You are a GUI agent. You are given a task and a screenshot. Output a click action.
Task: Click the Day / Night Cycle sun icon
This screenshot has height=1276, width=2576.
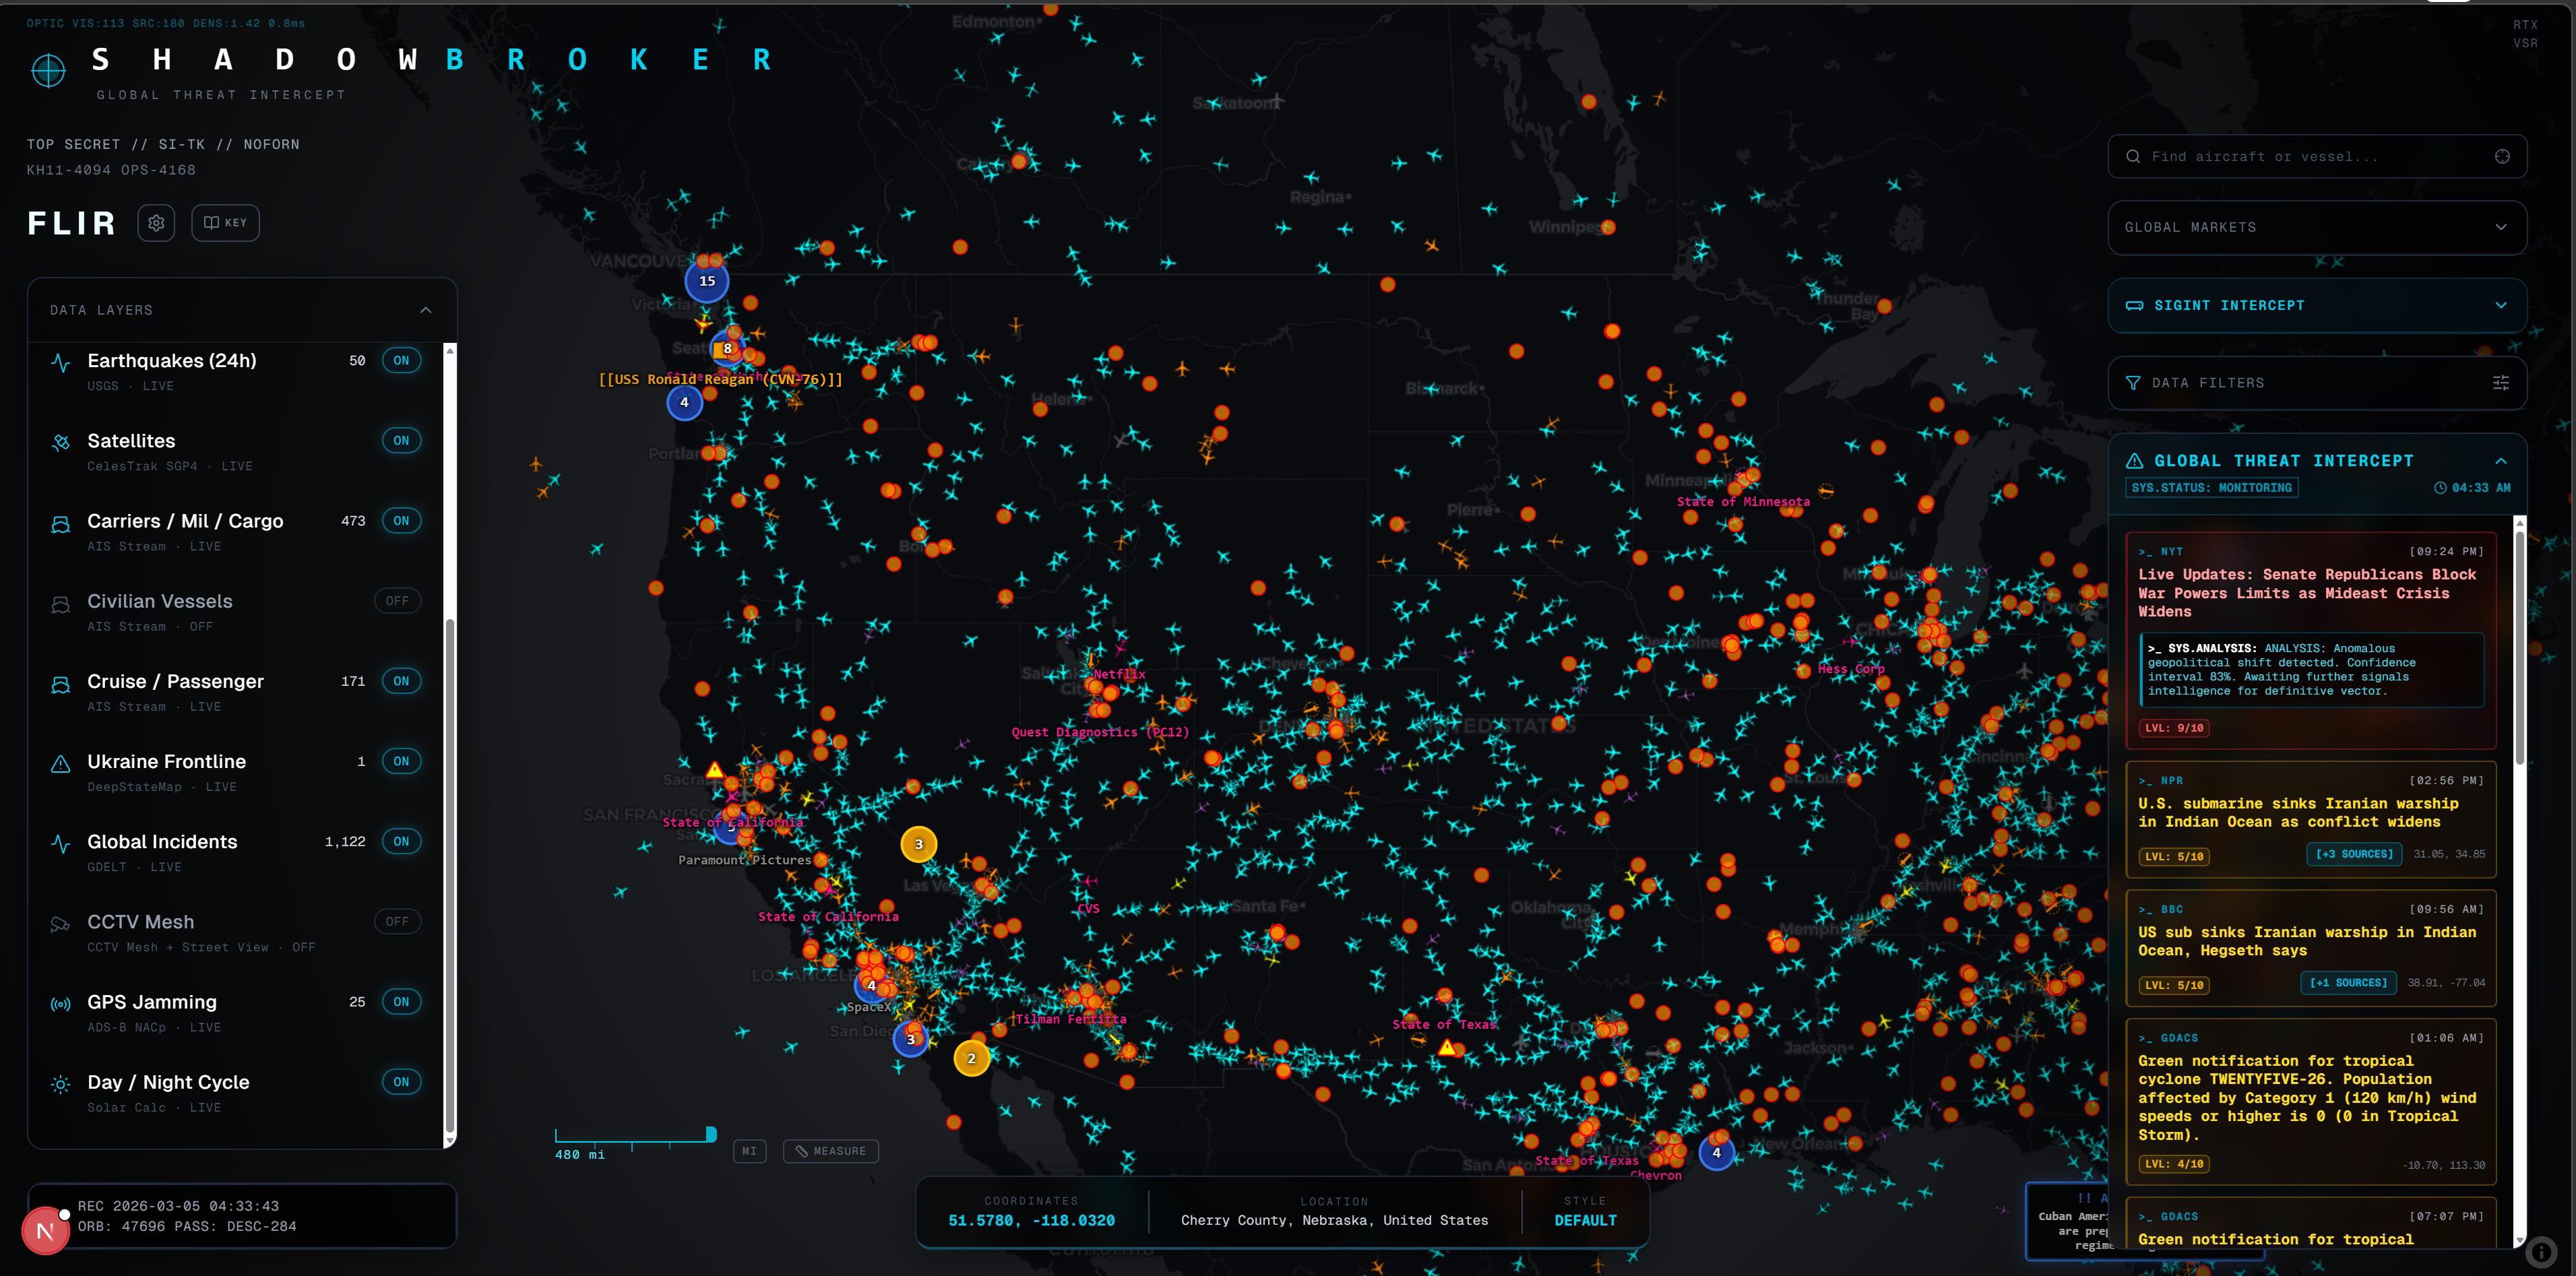(60, 1083)
